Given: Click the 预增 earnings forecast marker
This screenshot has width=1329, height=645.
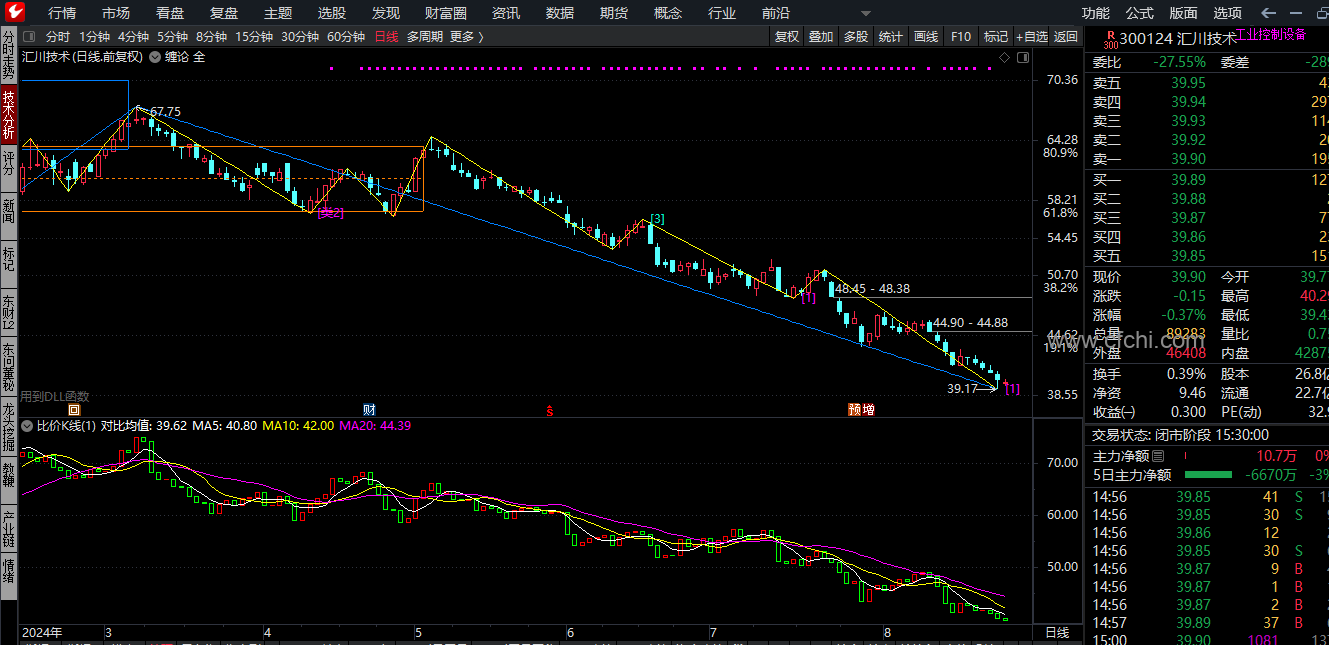Looking at the screenshot, I should 861,409.
